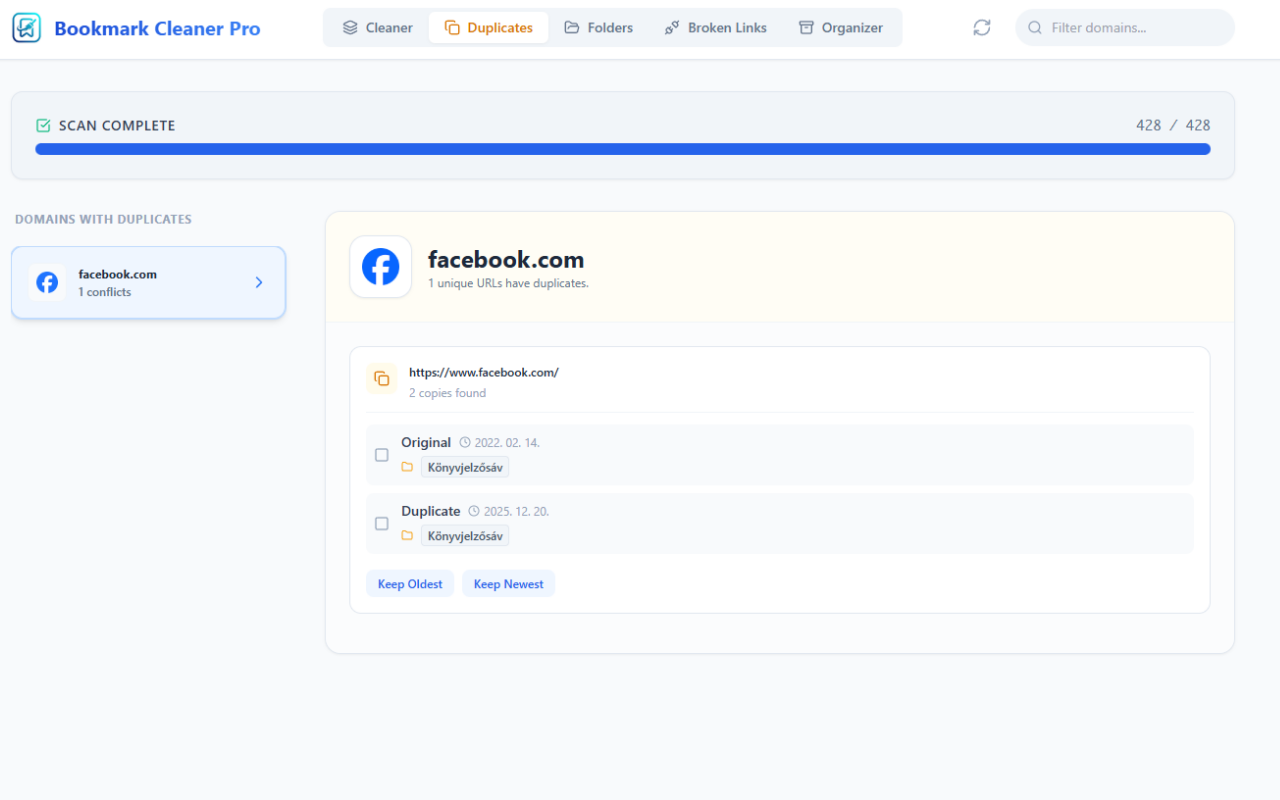The image size is (1280, 800).
Task: Click the Duplicate label text
Action: [431, 511]
